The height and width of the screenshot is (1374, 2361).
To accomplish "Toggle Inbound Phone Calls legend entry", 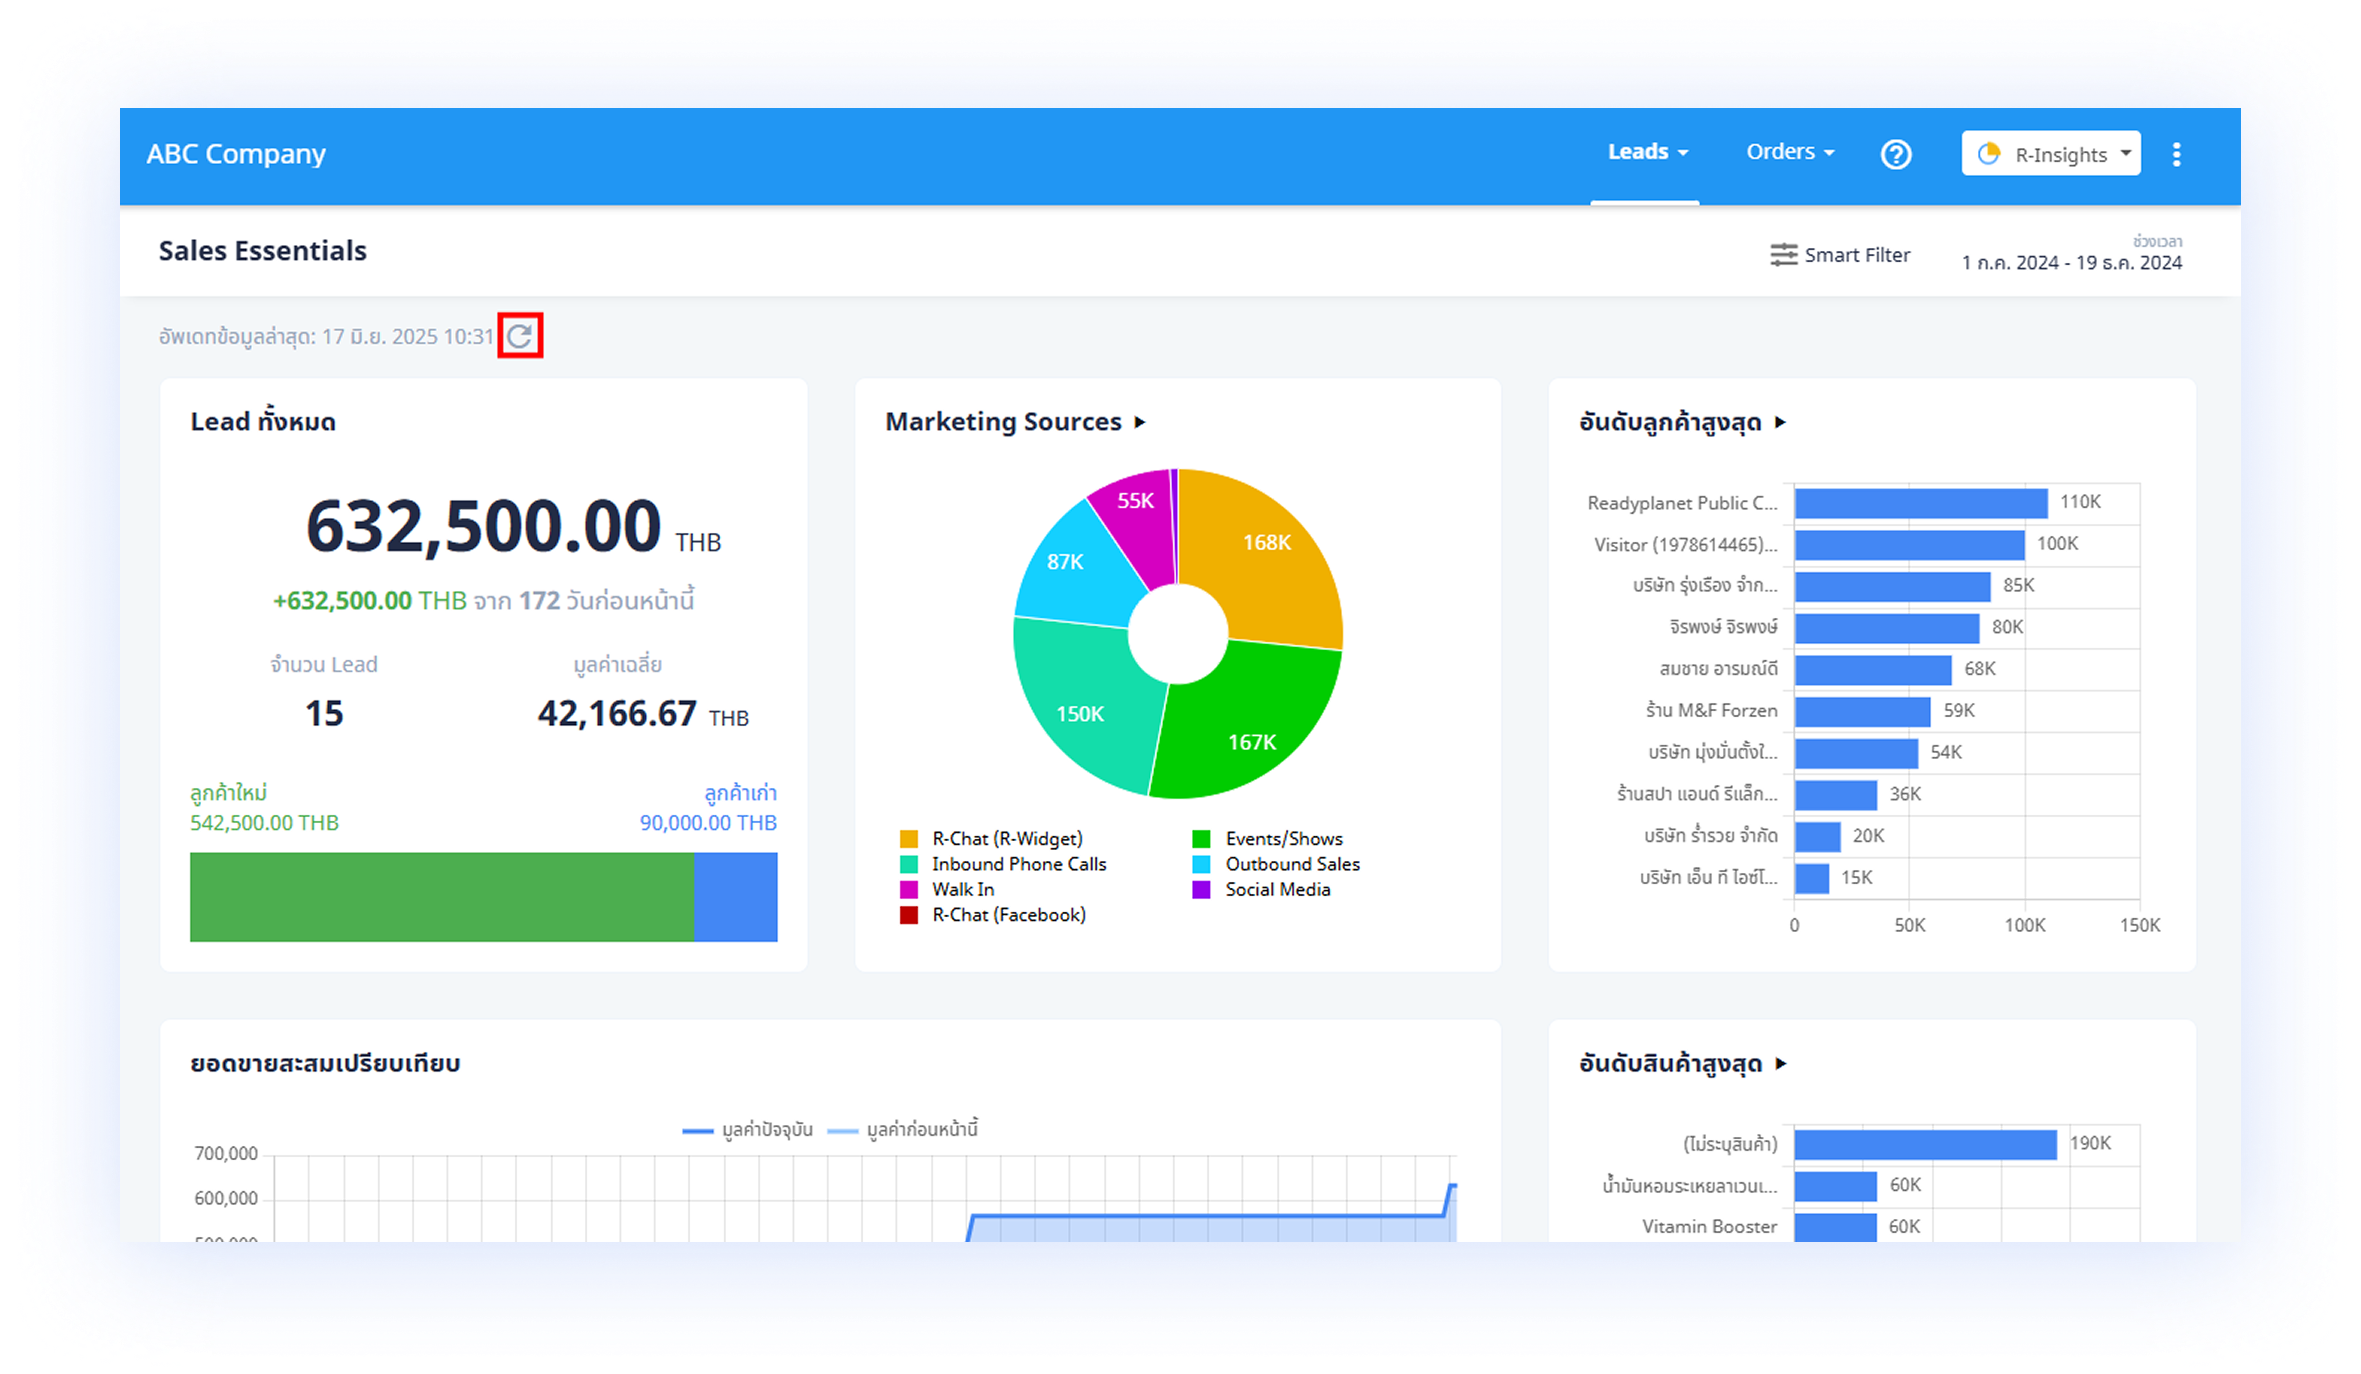I will 1018,864.
